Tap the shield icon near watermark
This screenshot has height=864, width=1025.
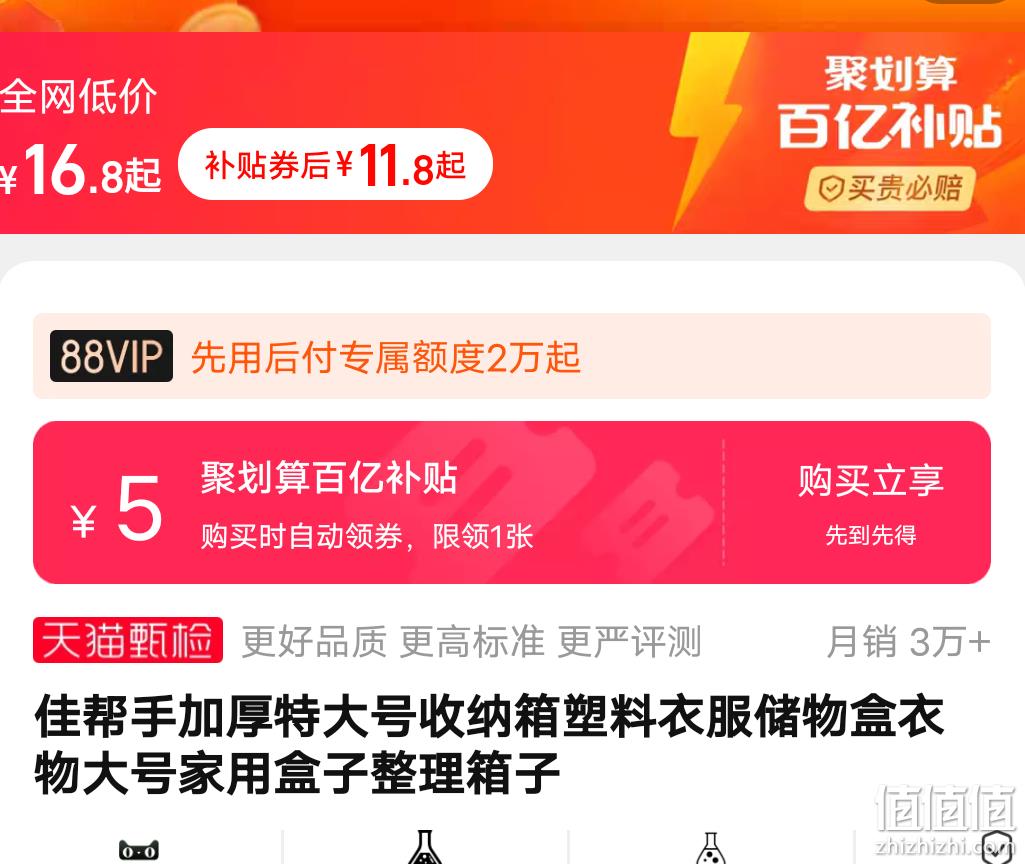(997, 848)
